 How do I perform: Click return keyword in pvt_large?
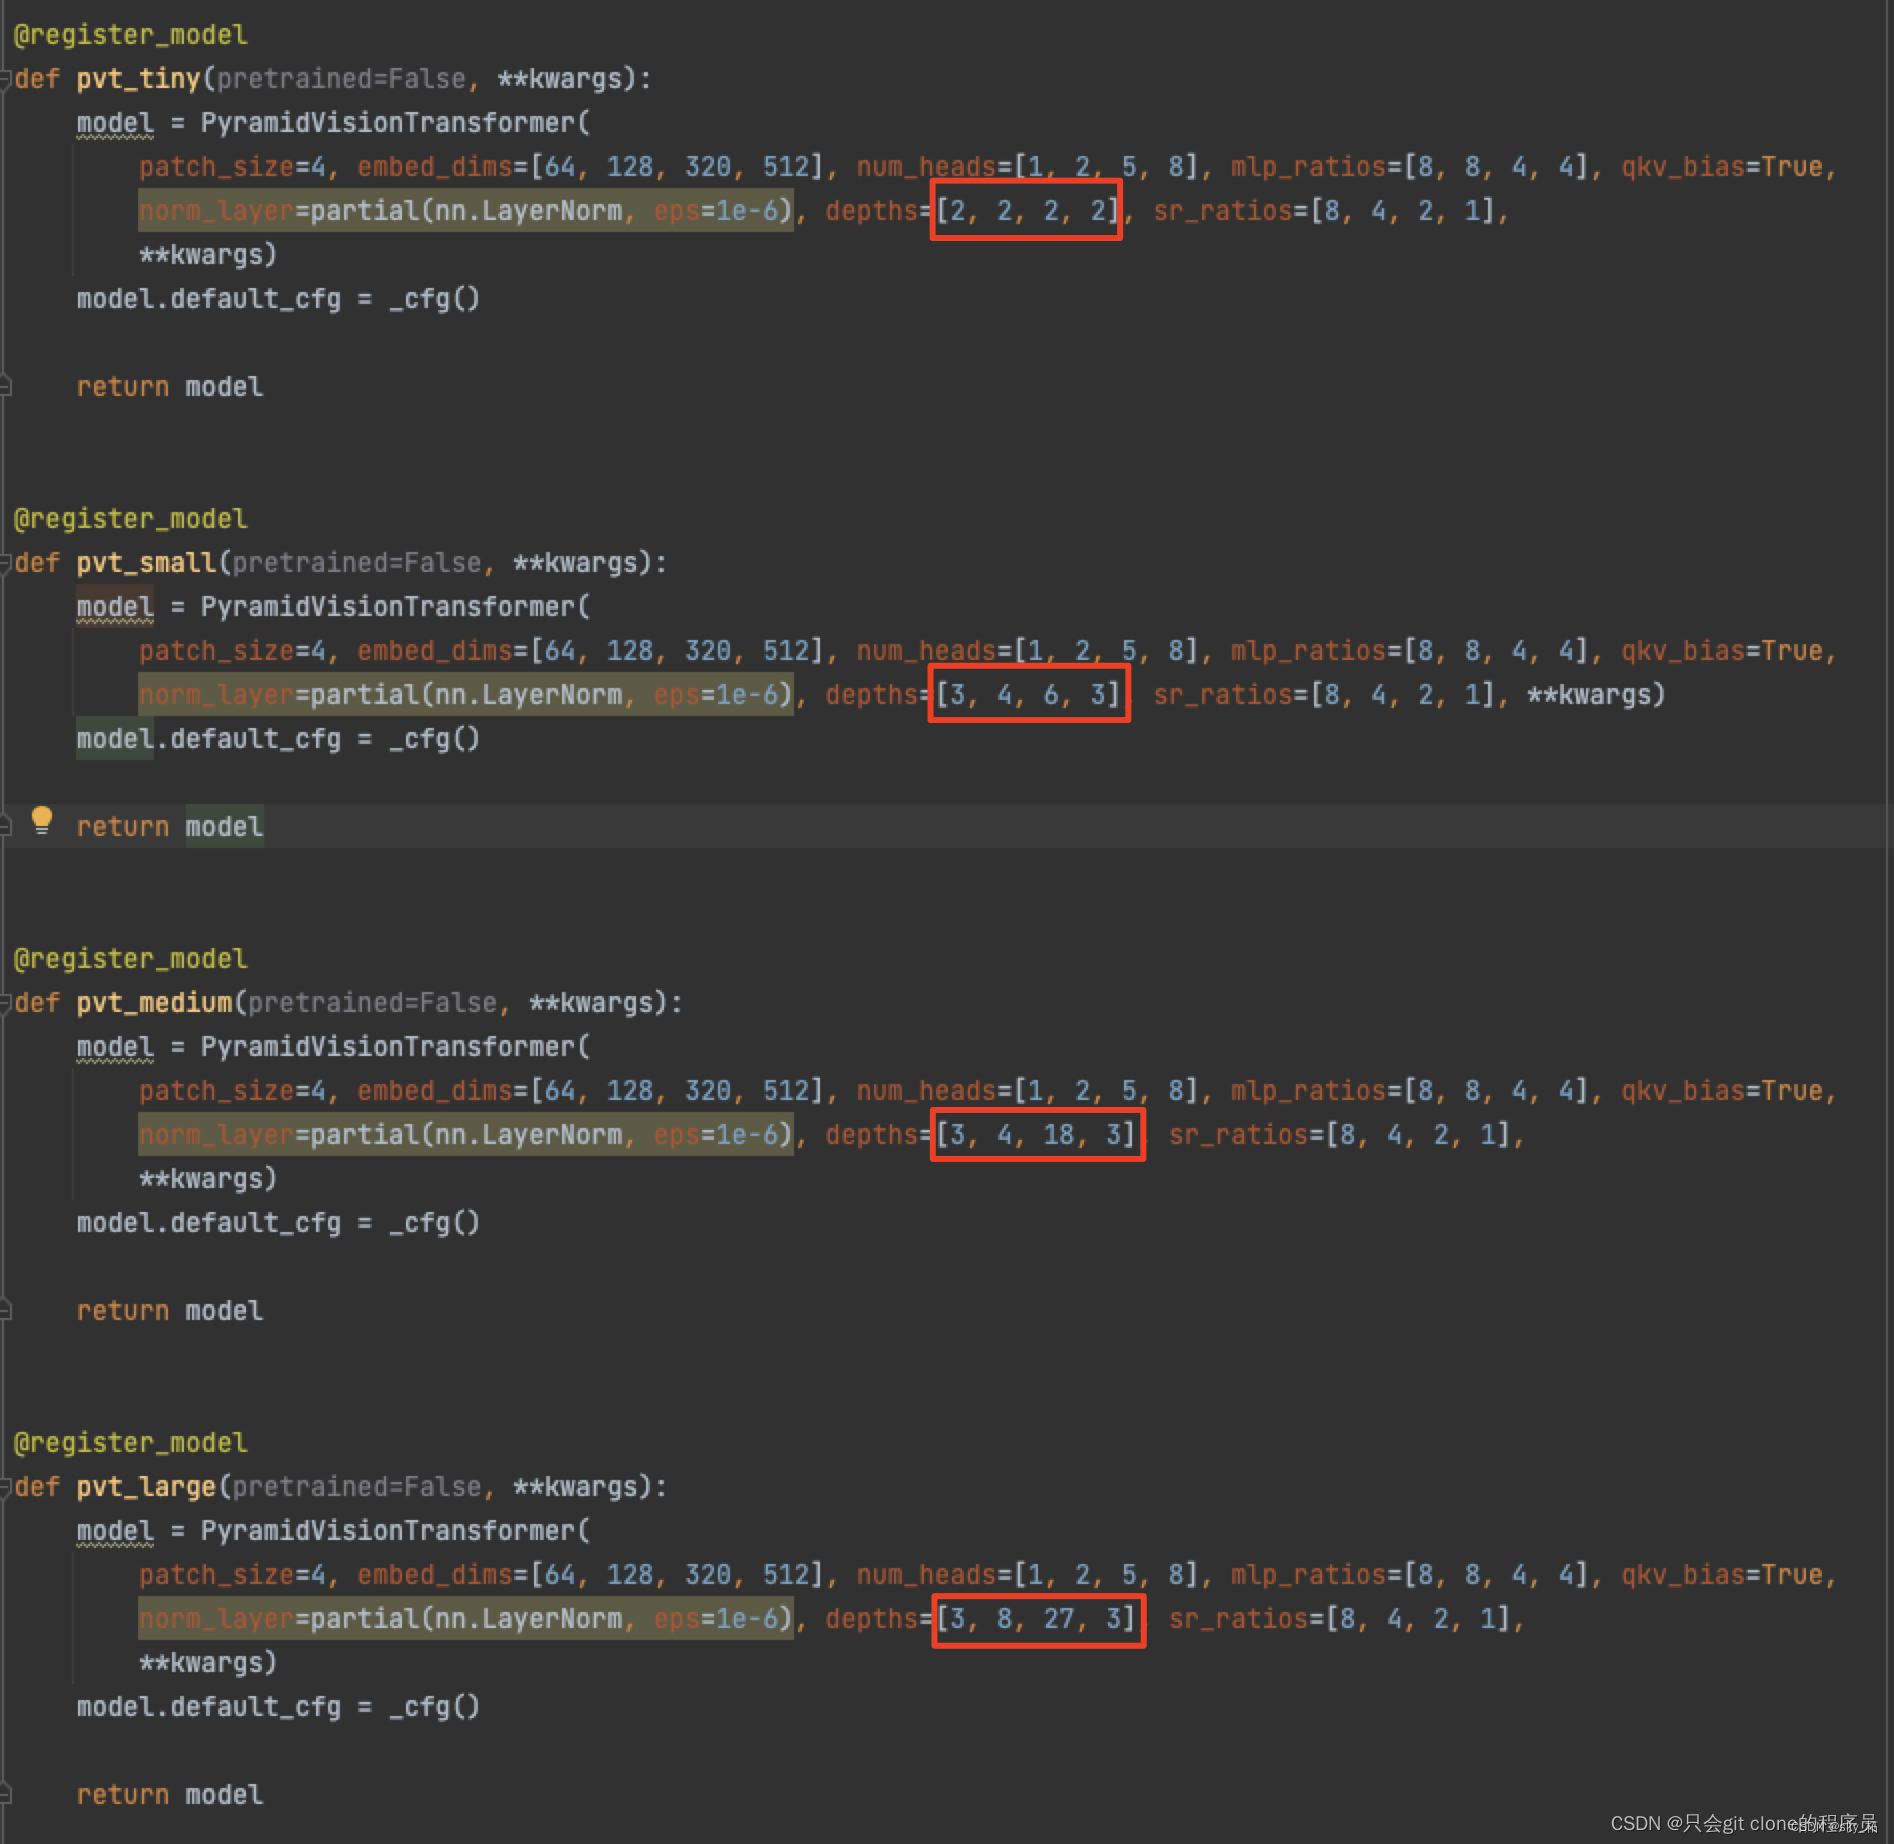coord(123,1795)
